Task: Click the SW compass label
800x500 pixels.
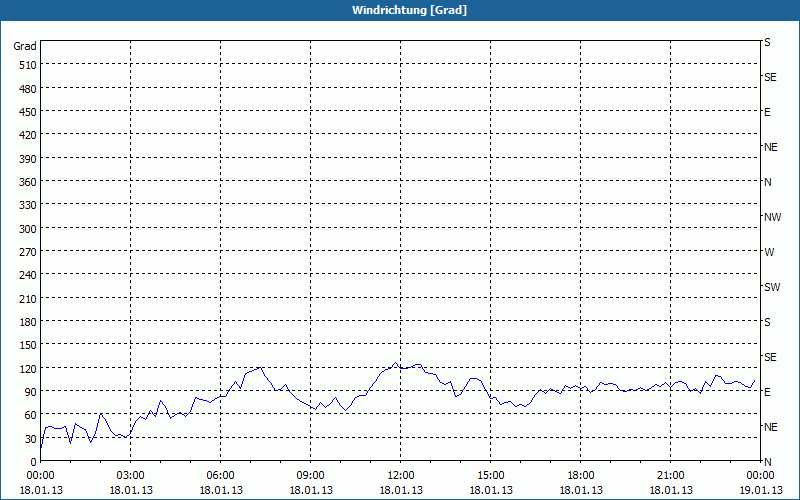Action: 772,287
